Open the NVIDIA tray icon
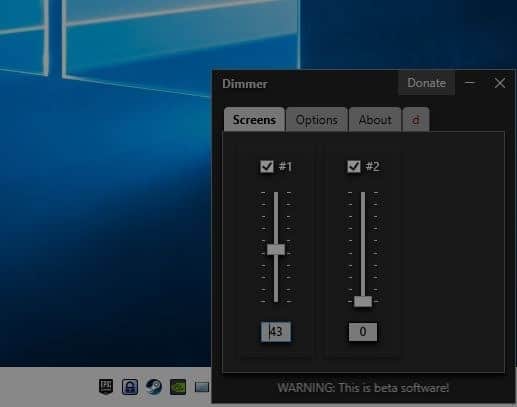Viewport: 517px width, 407px height. pyautogui.click(x=178, y=387)
